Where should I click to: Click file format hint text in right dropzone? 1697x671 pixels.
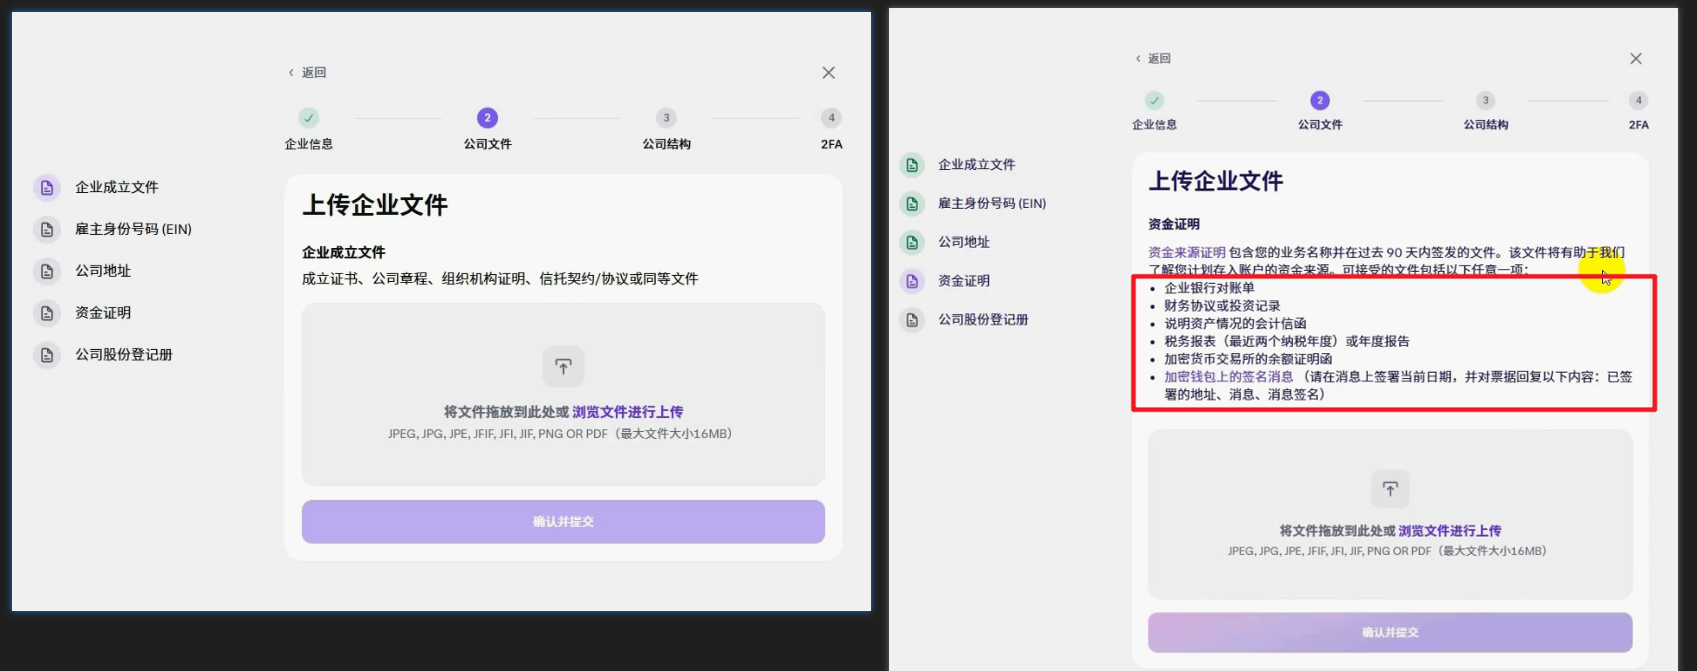click(1387, 551)
